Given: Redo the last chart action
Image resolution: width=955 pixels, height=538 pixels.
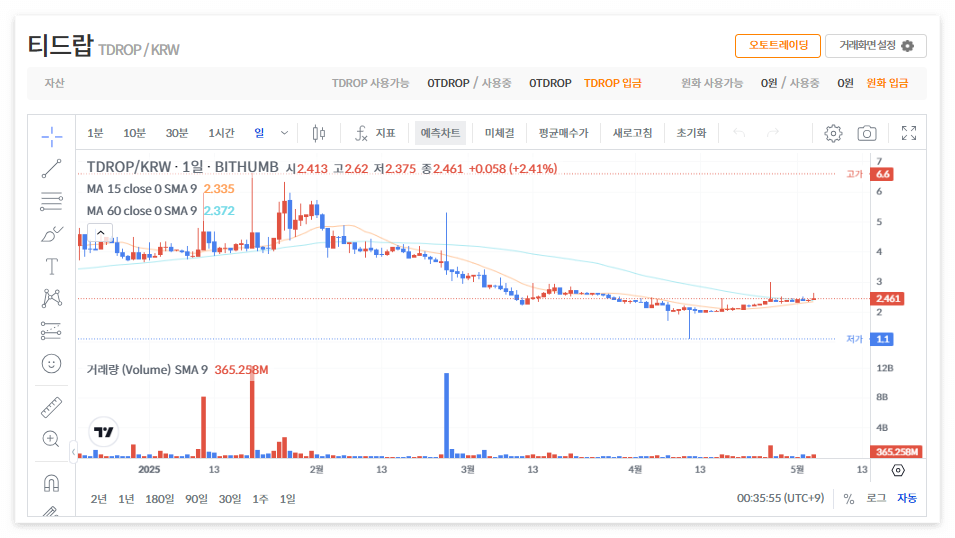Looking at the screenshot, I should [x=773, y=133].
